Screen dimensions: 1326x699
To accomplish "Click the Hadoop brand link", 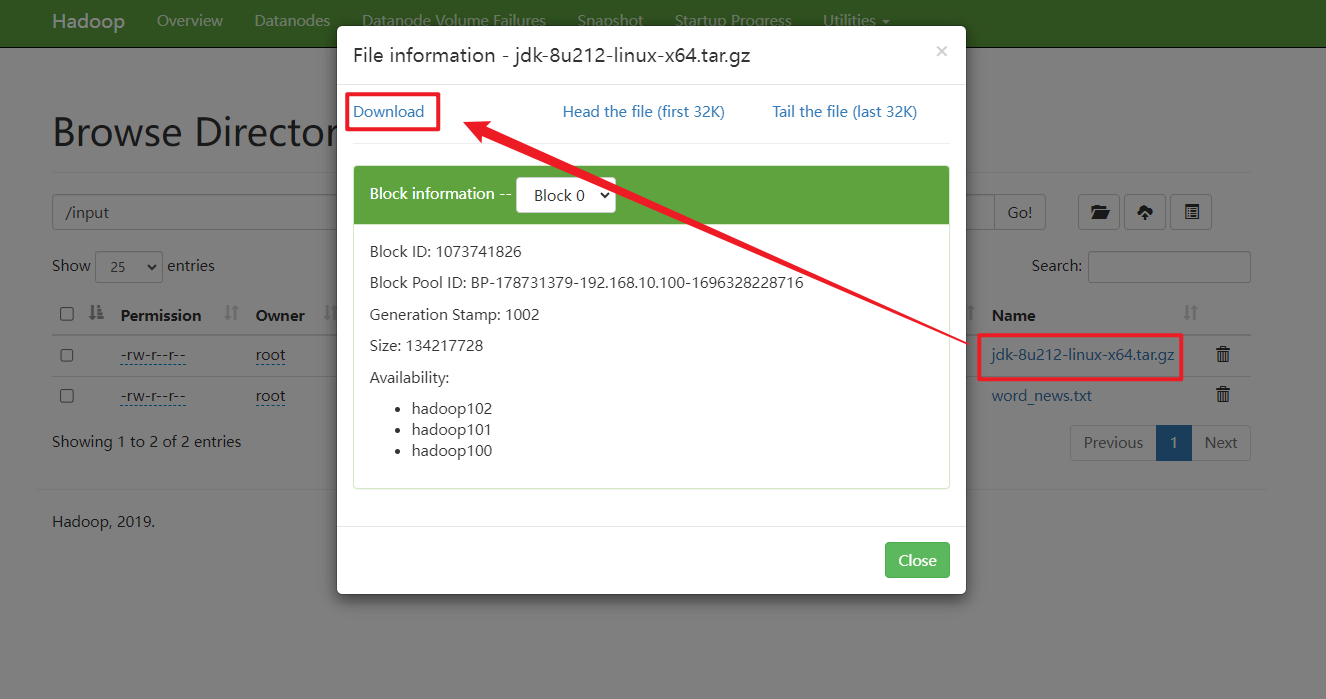I will point(88,21).
